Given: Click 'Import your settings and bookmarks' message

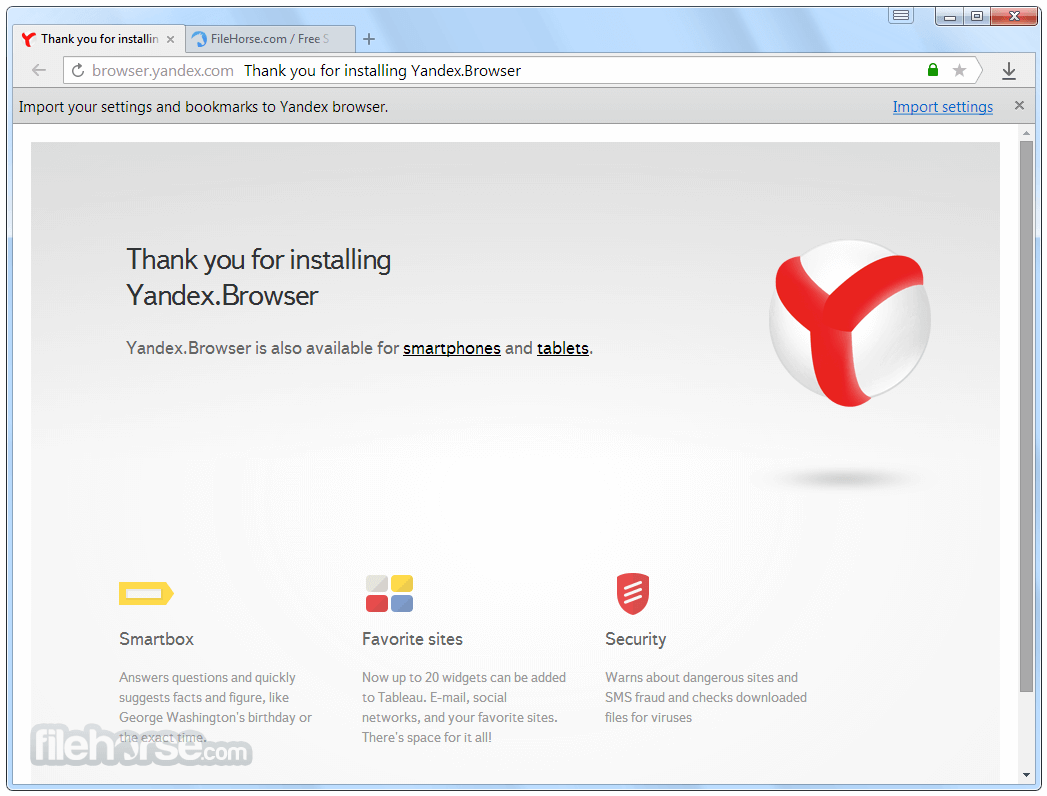Looking at the screenshot, I should [203, 107].
